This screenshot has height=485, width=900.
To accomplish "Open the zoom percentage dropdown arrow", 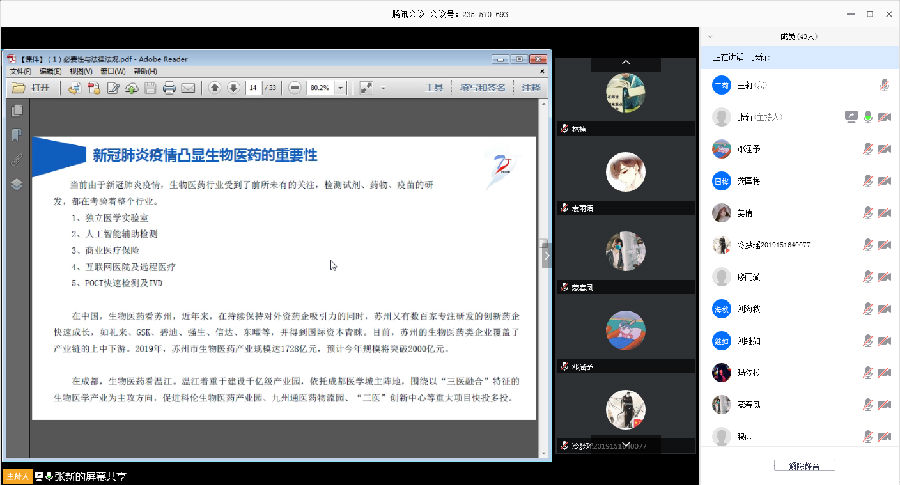I will click(x=341, y=88).
